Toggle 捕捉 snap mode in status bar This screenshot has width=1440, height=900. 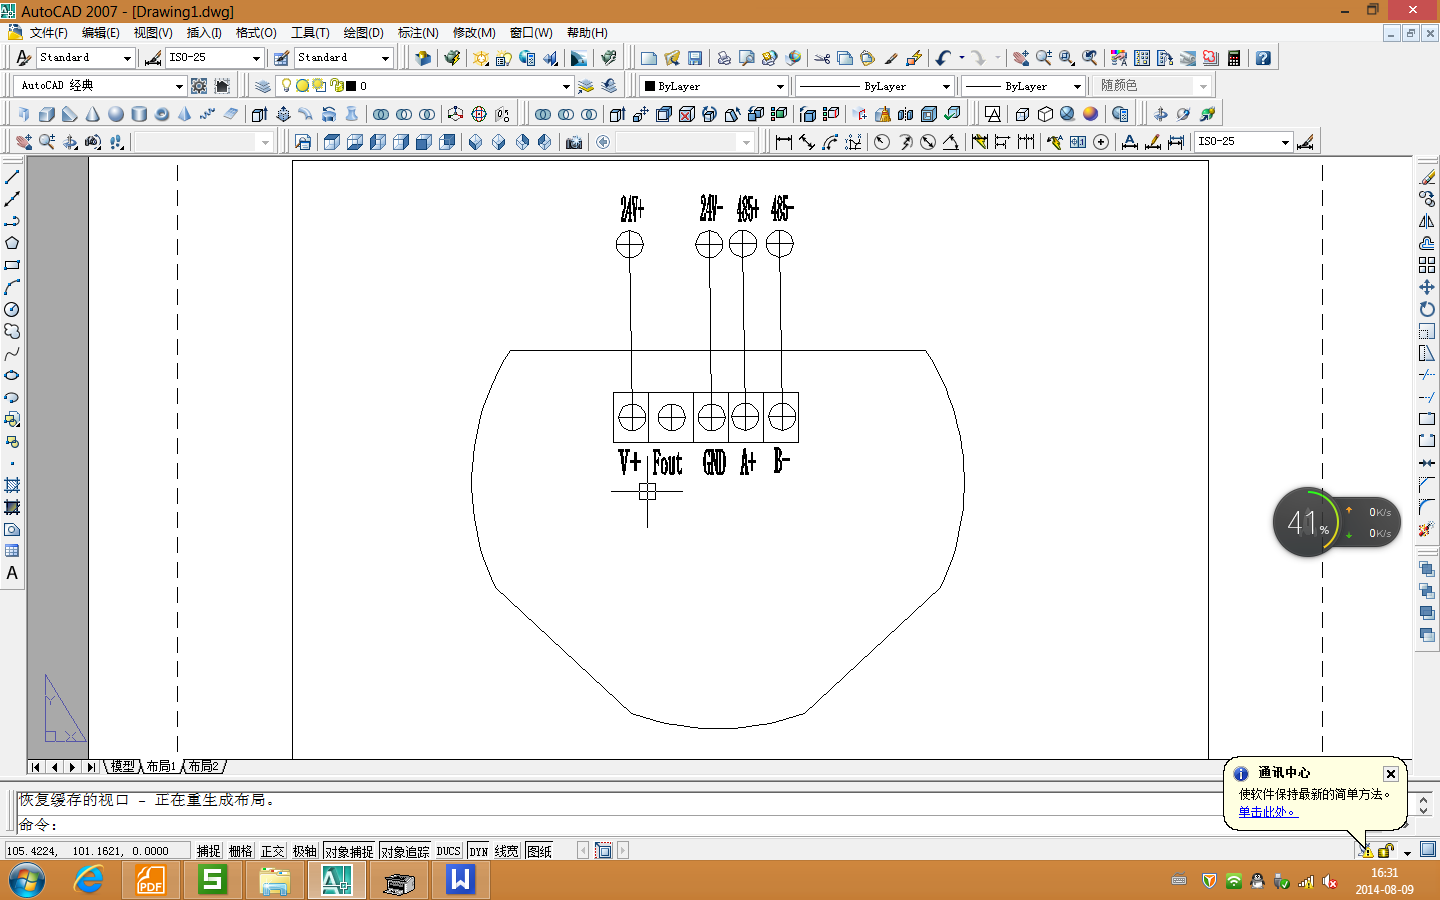tap(208, 851)
